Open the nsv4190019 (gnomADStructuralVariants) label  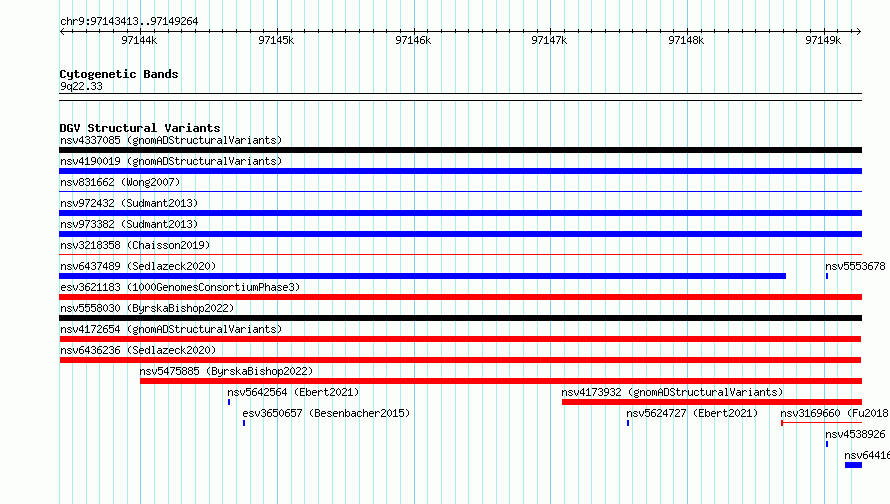171,161
